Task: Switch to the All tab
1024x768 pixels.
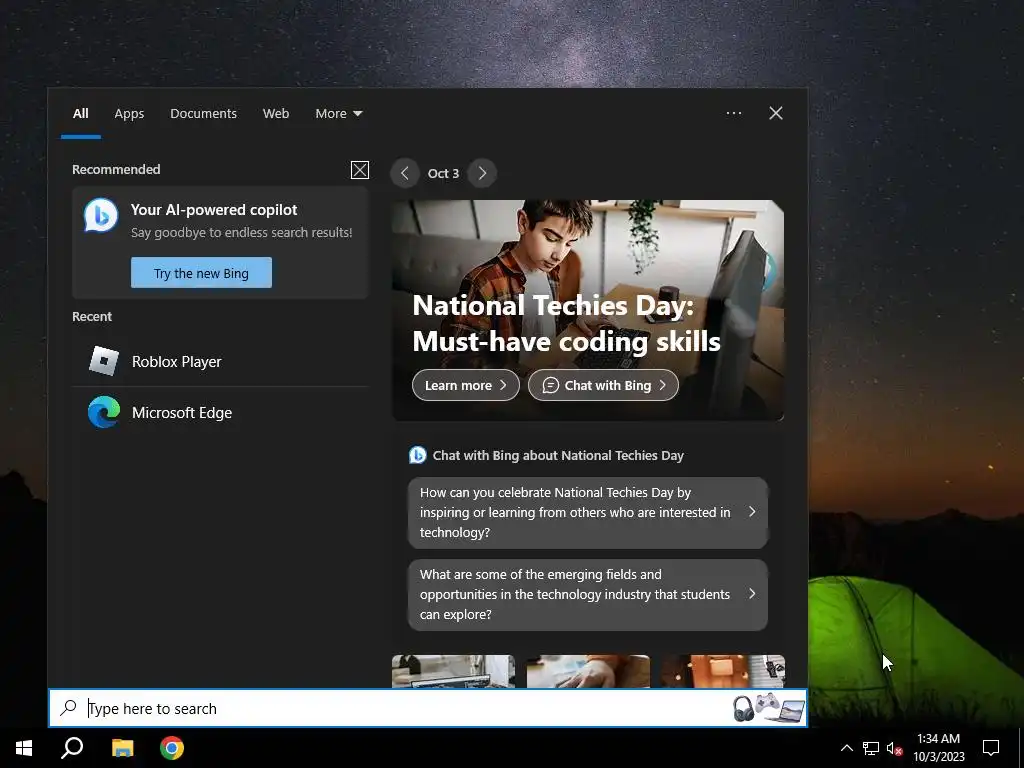Action: click(80, 114)
